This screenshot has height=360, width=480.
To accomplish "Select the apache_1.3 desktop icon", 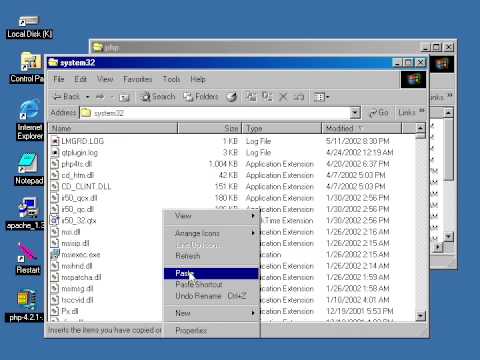I will point(27,214).
